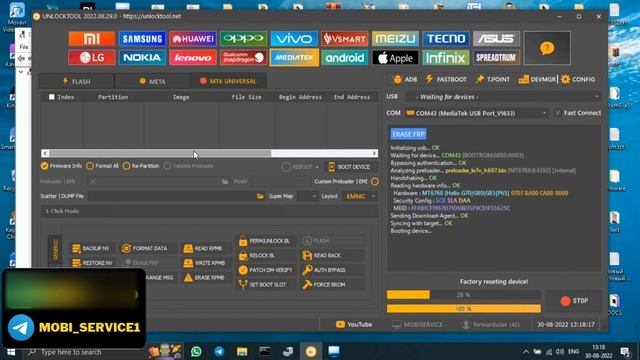Image resolution: width=640 pixels, height=360 pixels.
Task: Select the Tecno brand icon
Action: 446,39
